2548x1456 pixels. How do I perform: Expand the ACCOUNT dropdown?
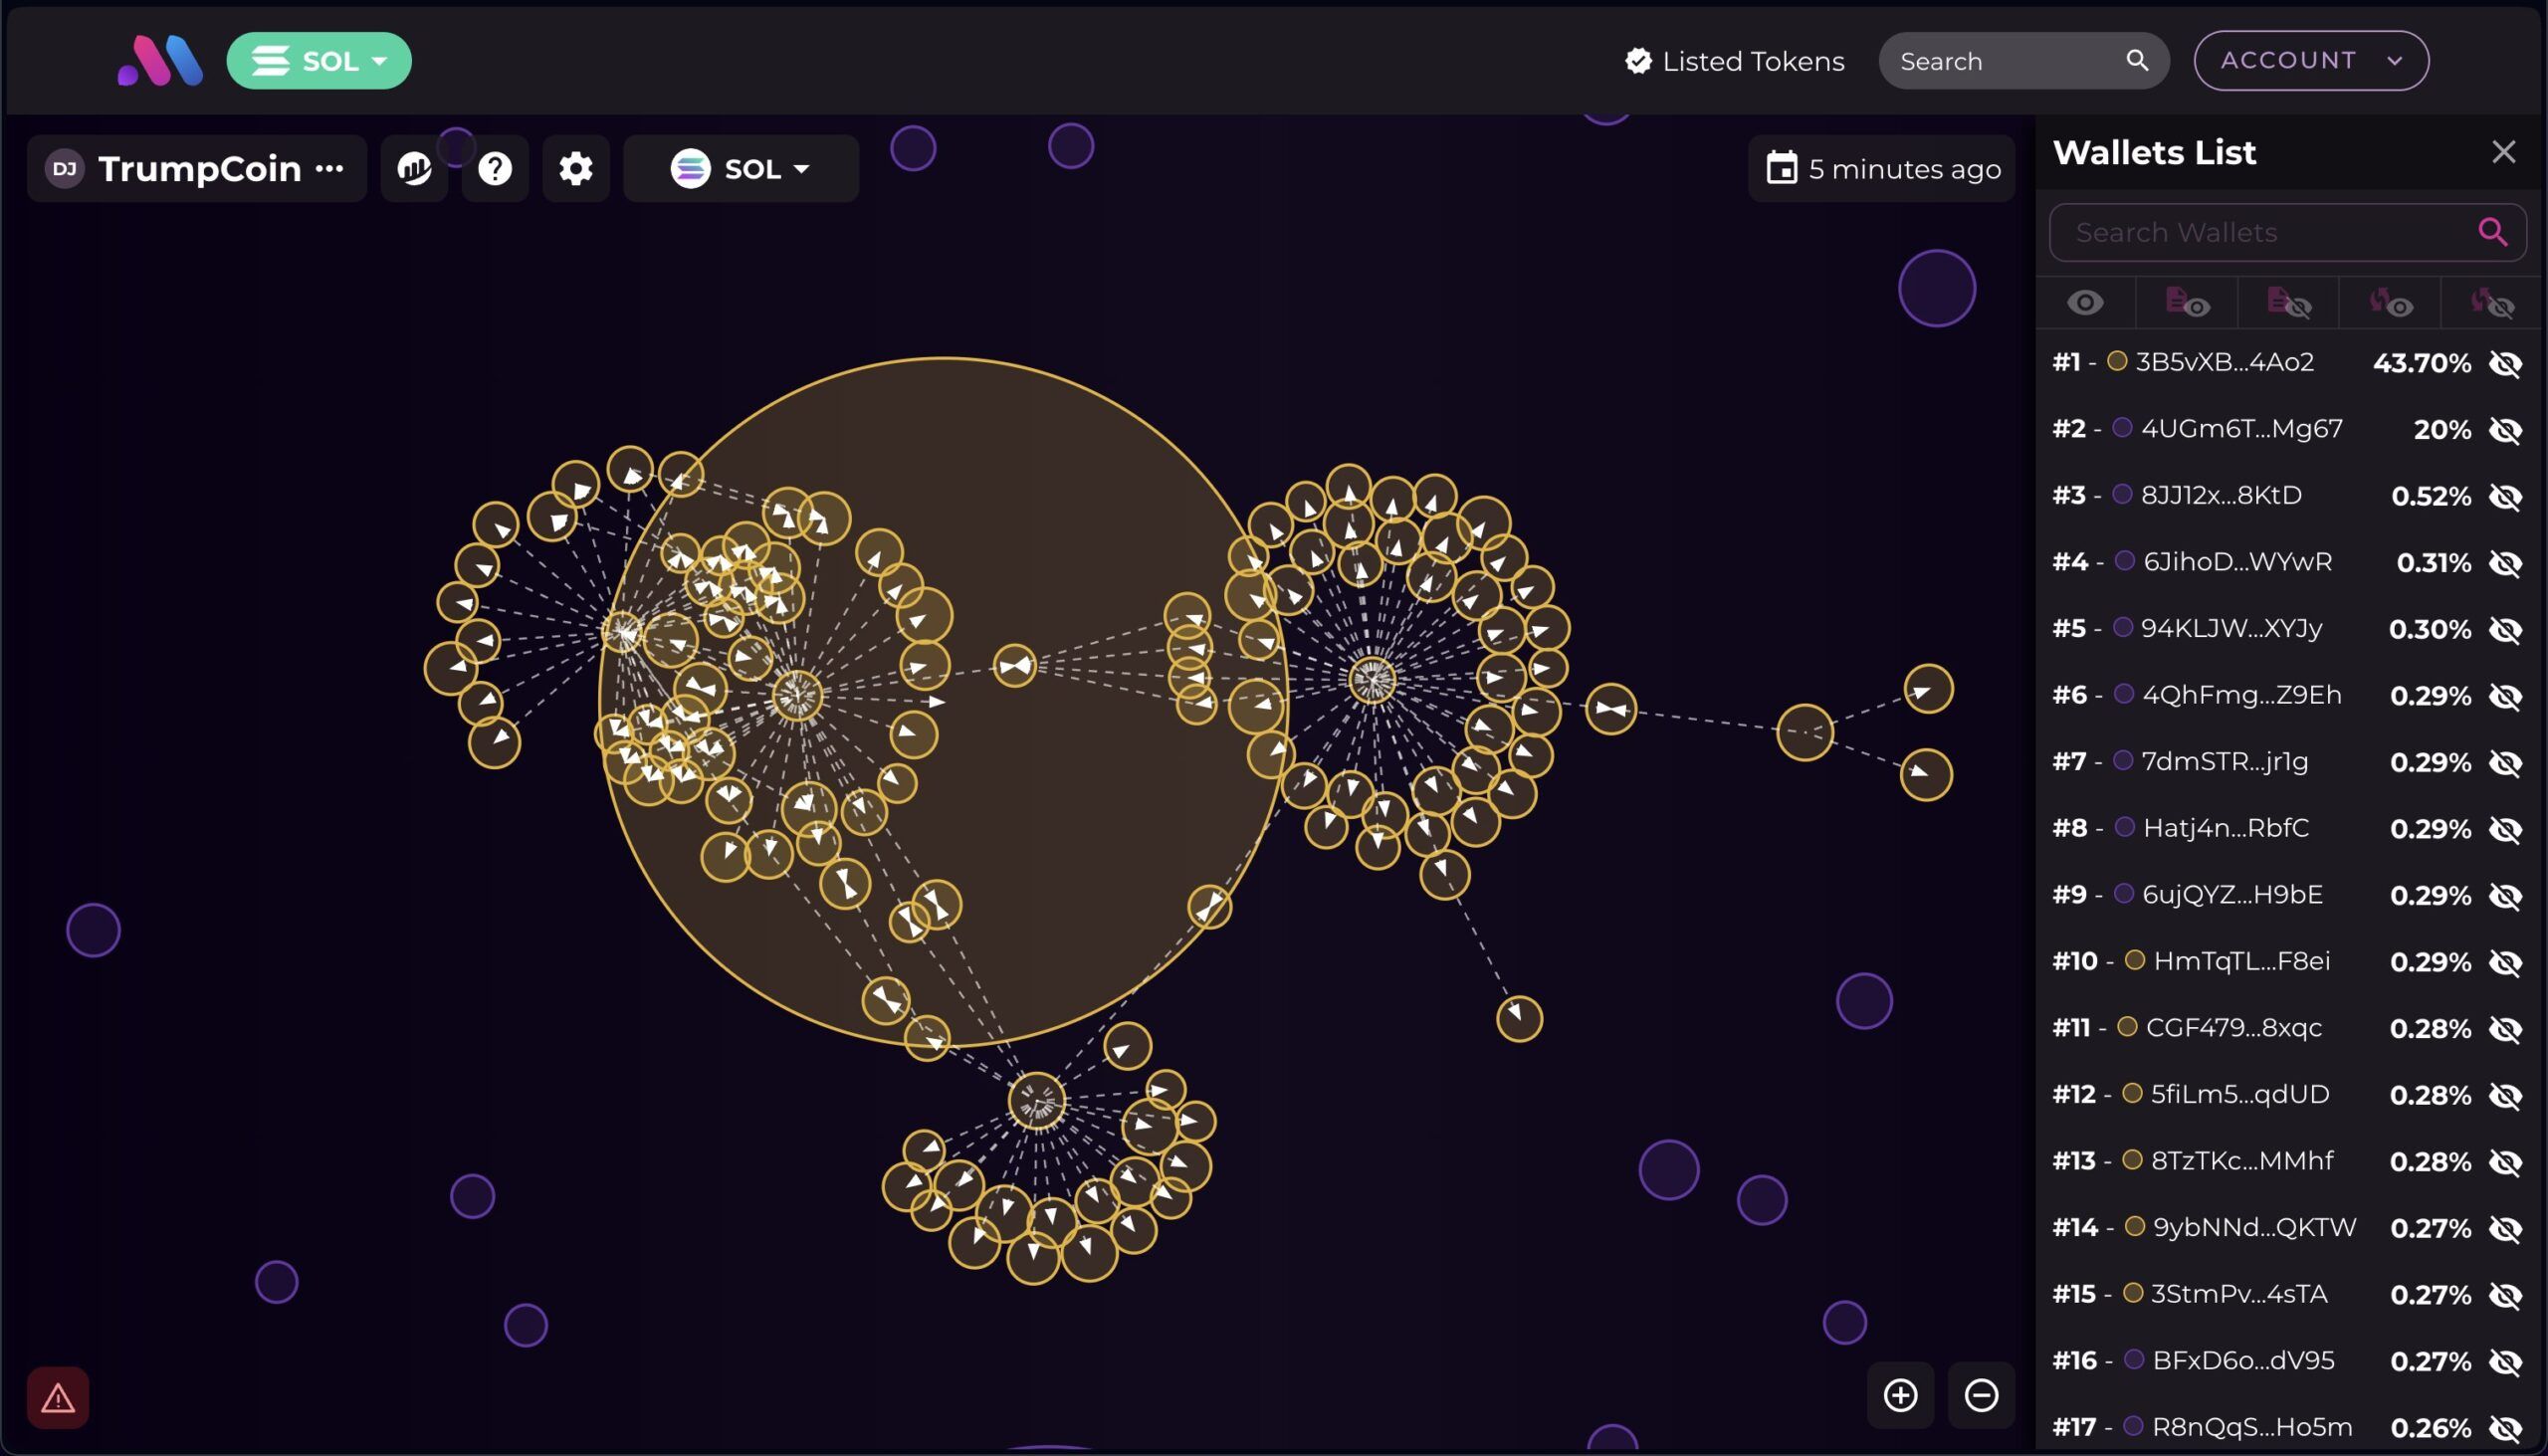[x=2311, y=61]
